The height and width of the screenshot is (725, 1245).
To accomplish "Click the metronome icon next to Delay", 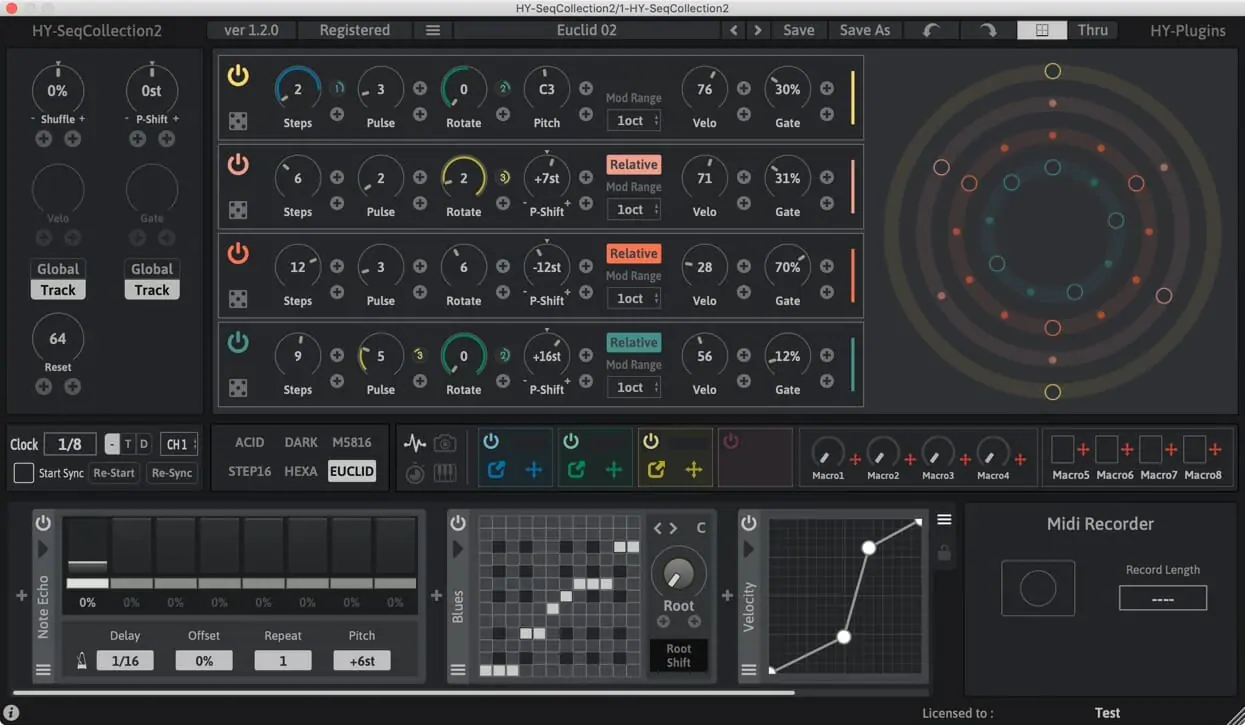I will pyautogui.click(x=80, y=661).
